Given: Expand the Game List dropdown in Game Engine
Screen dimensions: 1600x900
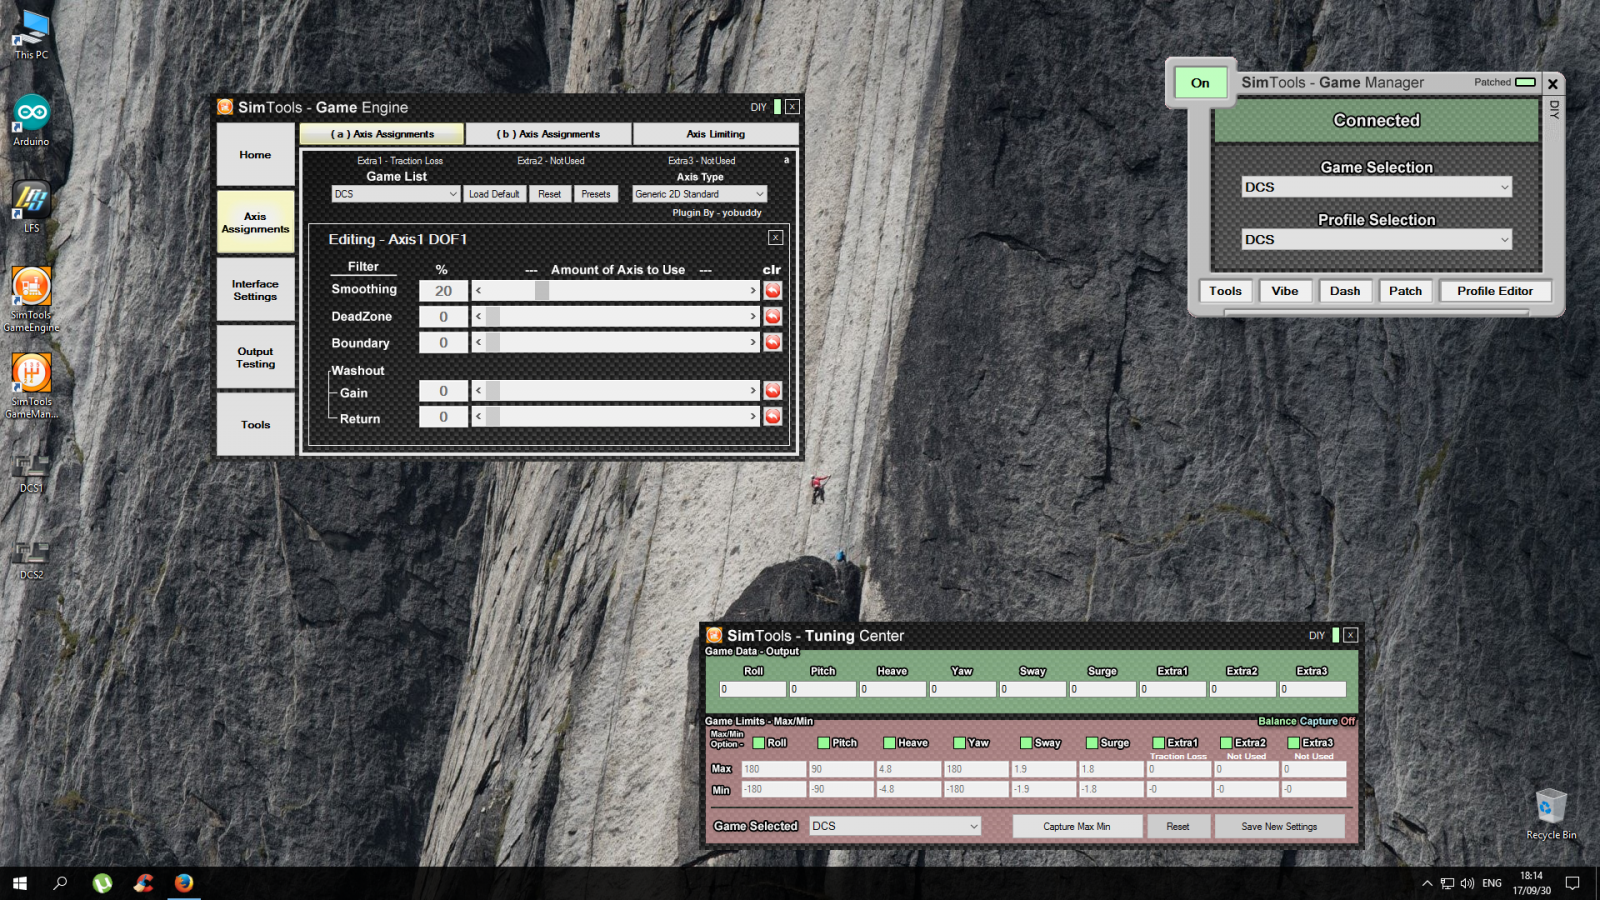Looking at the screenshot, I should pos(453,194).
